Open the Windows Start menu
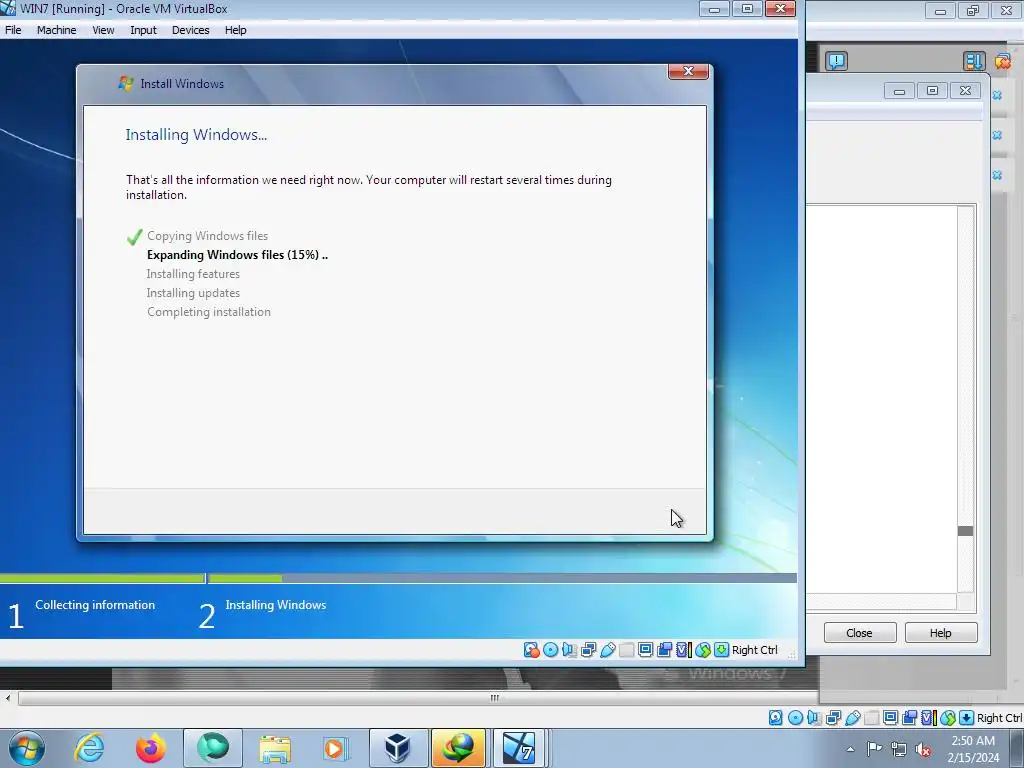1024x768 pixels. point(27,748)
